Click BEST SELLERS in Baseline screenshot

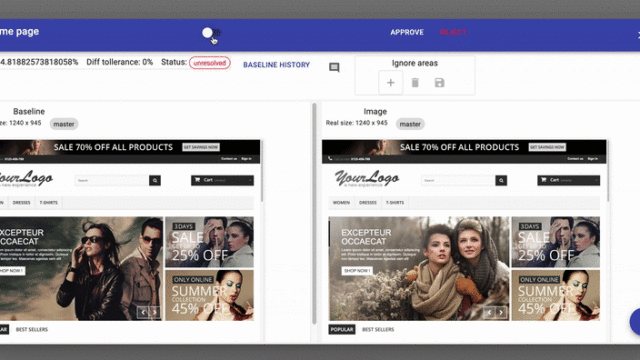coord(32,329)
